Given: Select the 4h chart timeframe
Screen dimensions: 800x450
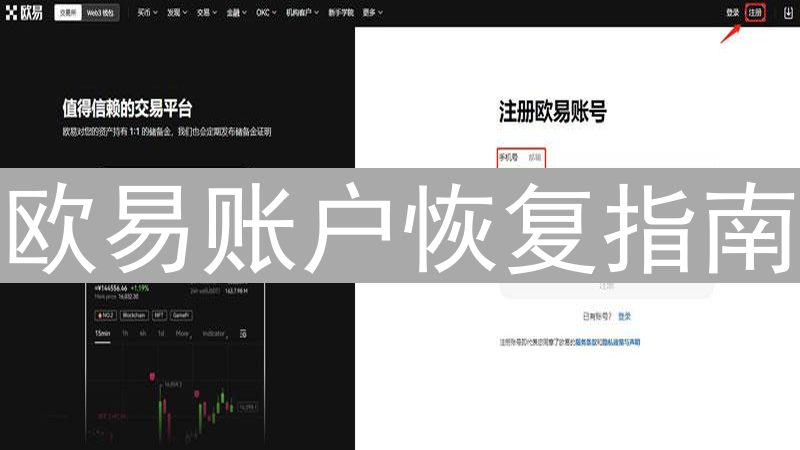Looking at the screenshot, I should tap(143, 334).
